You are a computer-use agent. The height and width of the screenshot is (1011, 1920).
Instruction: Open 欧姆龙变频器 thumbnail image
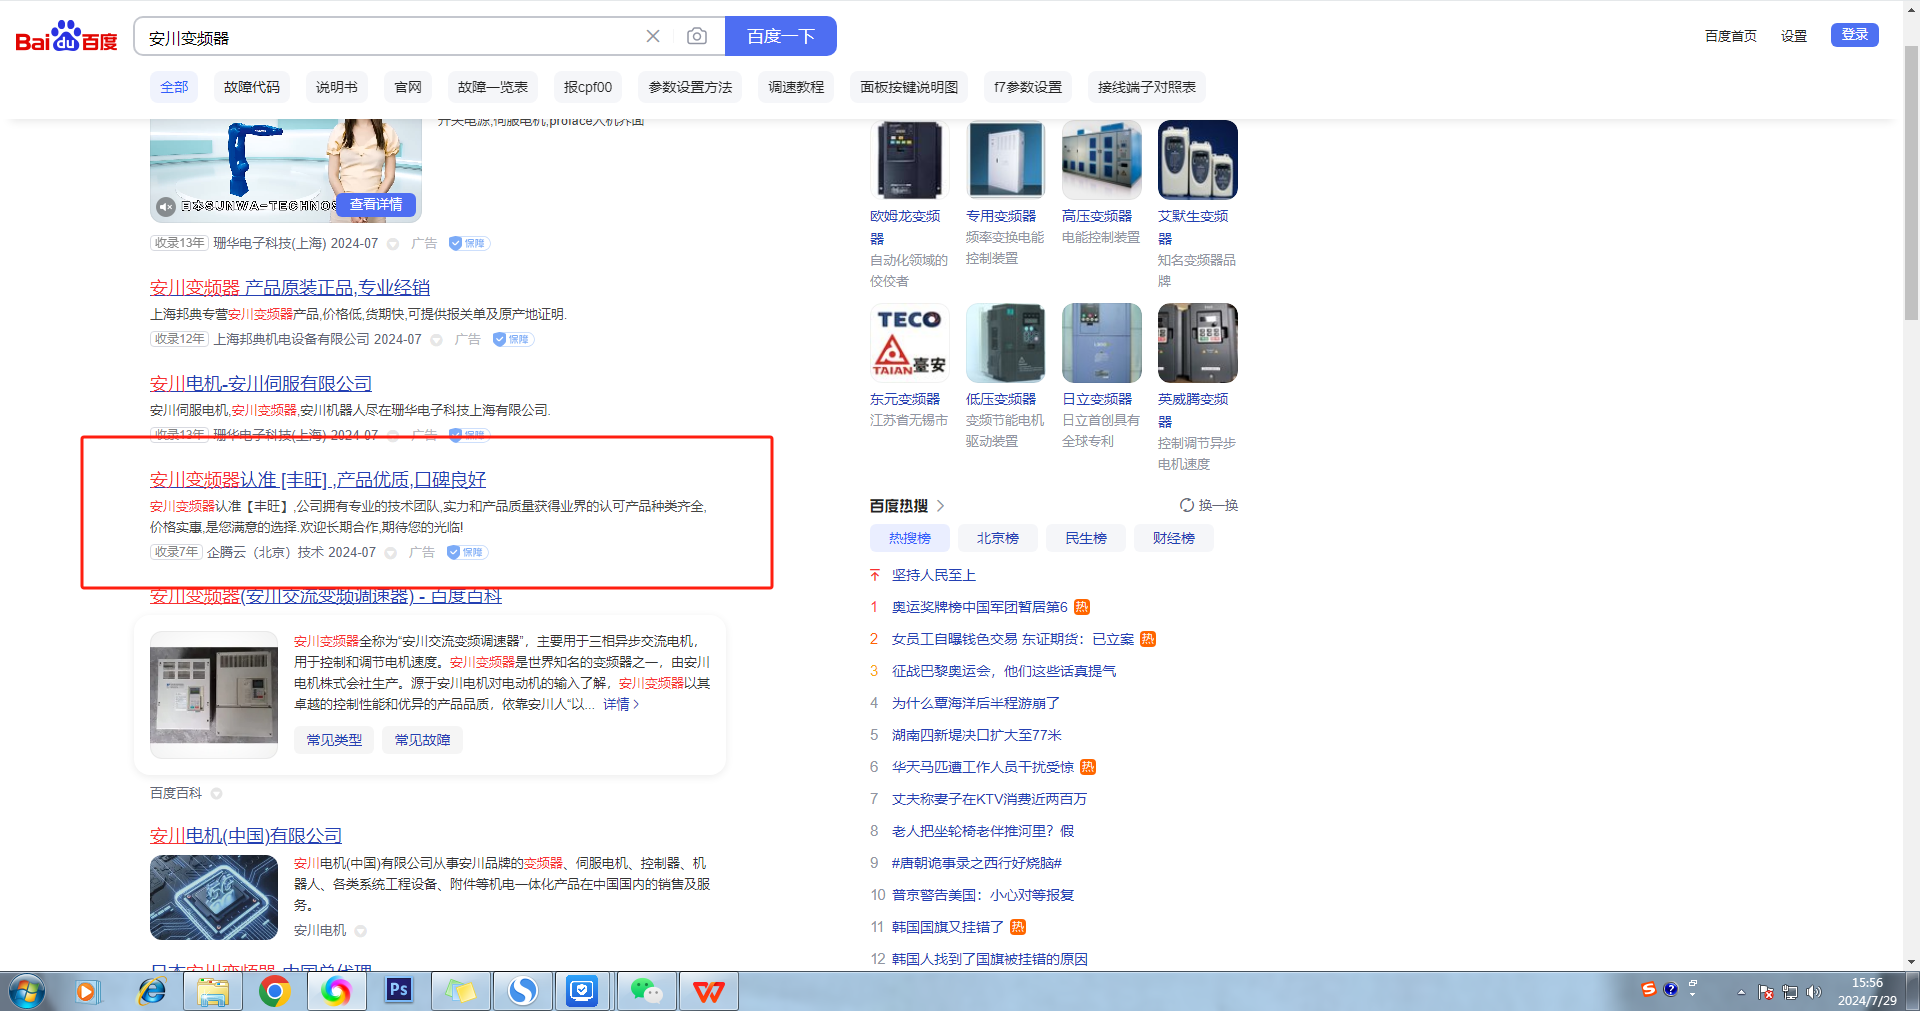[x=910, y=160]
